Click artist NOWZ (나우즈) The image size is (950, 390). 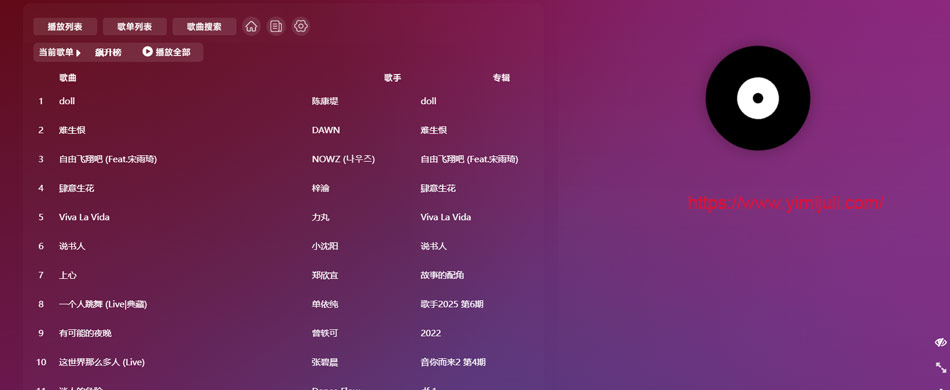(344, 159)
